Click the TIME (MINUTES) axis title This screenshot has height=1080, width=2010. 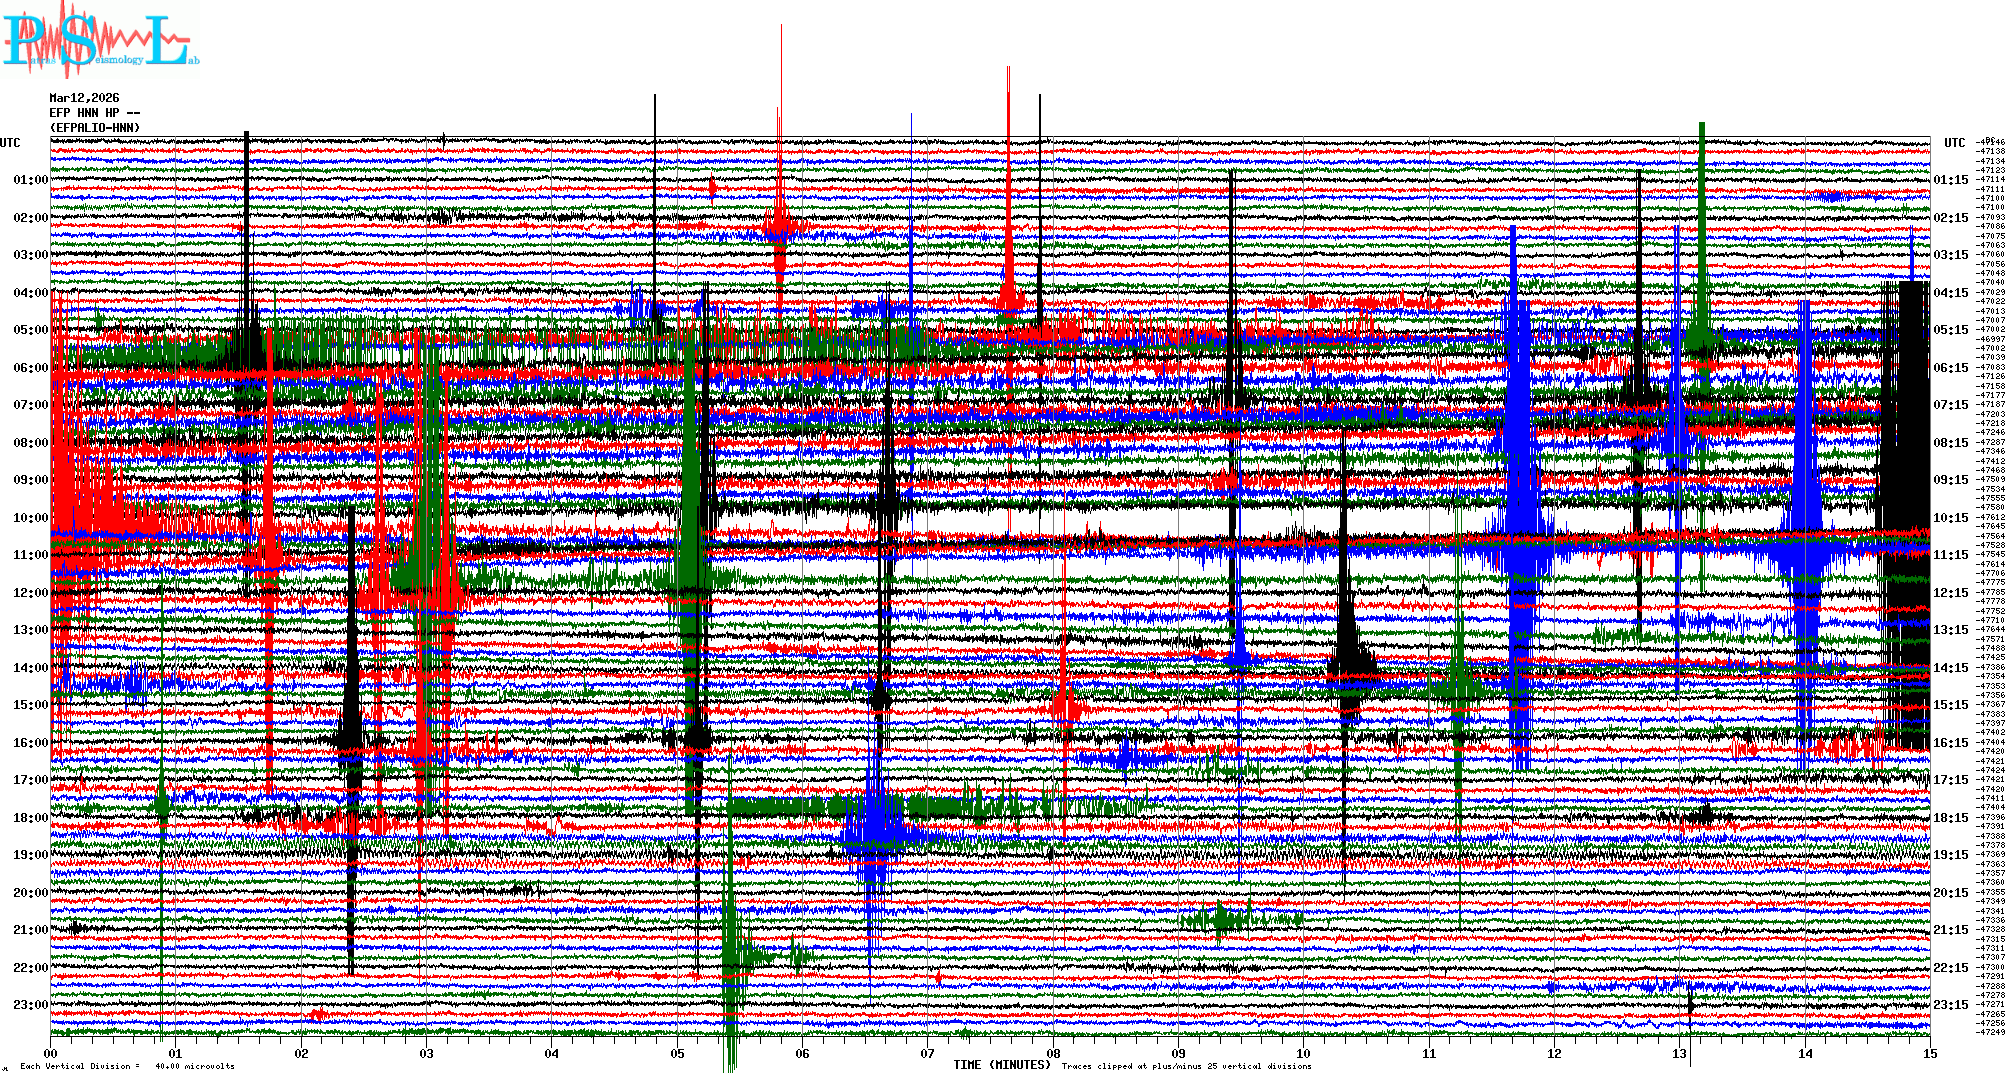click(x=1001, y=1065)
